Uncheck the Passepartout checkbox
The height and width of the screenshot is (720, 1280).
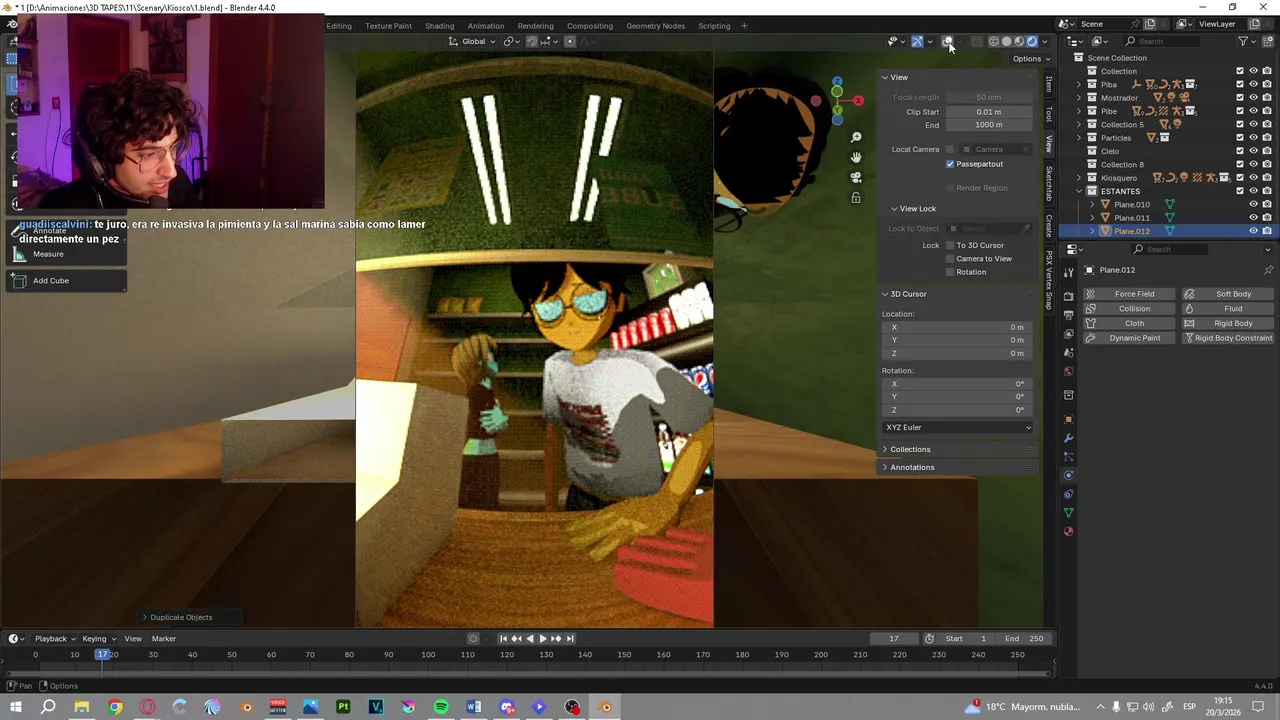click(950, 164)
